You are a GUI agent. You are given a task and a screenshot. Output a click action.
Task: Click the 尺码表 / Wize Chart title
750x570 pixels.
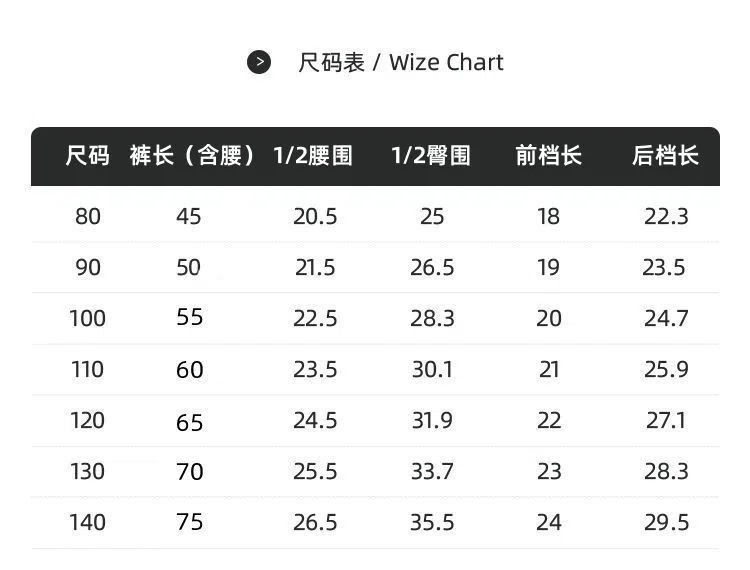click(400, 62)
